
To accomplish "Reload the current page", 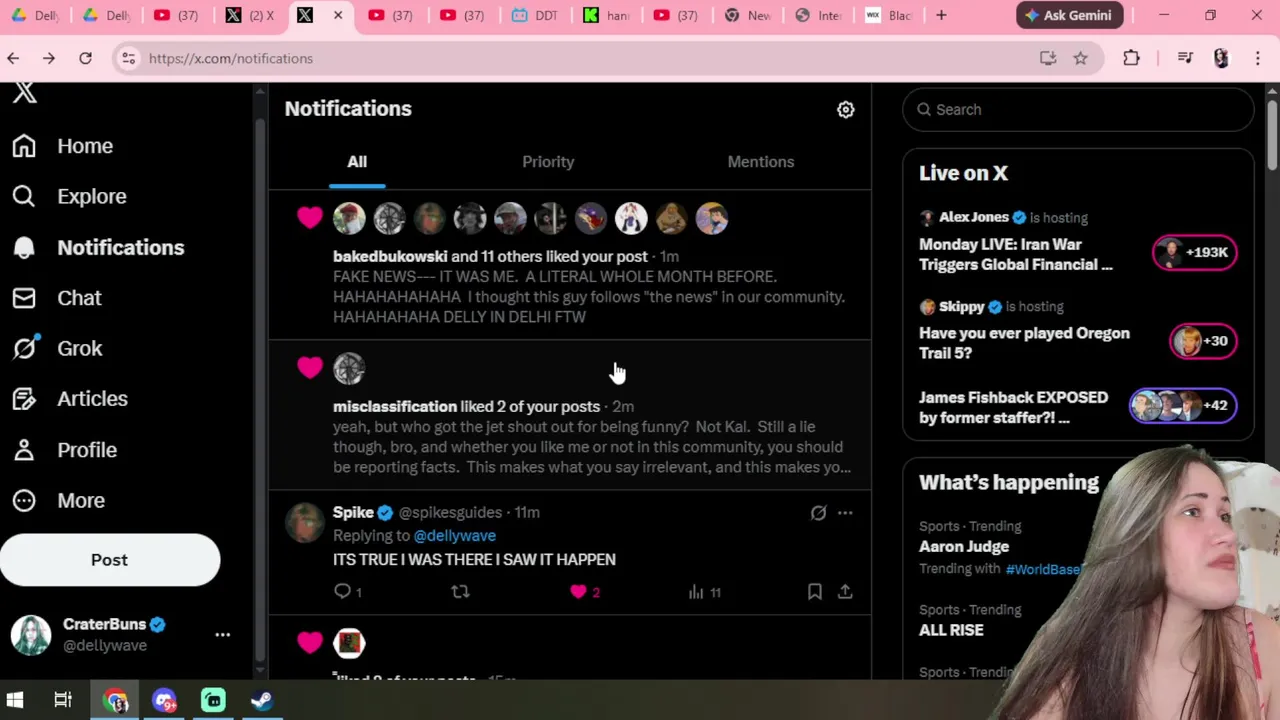I will coord(85,58).
